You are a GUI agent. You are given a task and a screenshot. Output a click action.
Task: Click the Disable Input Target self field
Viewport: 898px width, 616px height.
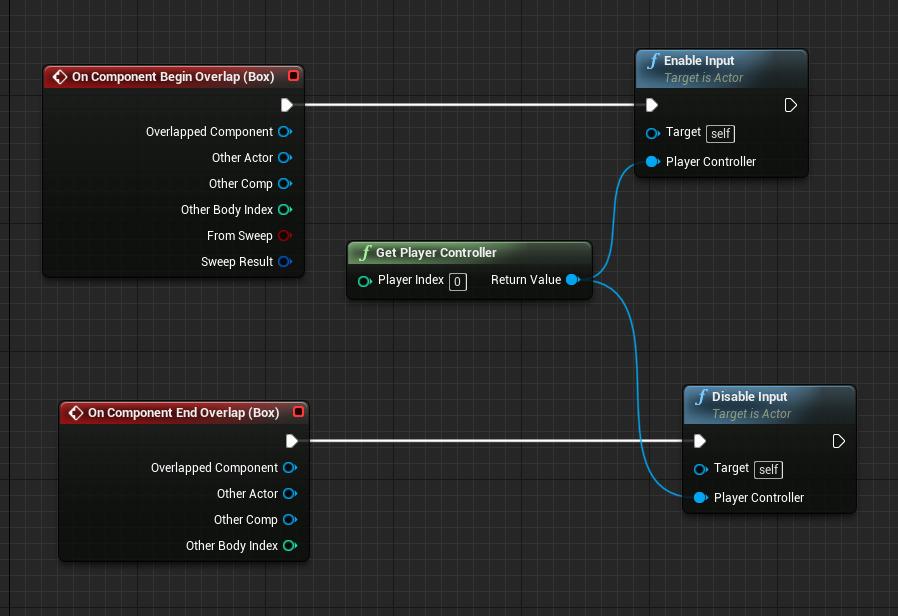point(768,469)
